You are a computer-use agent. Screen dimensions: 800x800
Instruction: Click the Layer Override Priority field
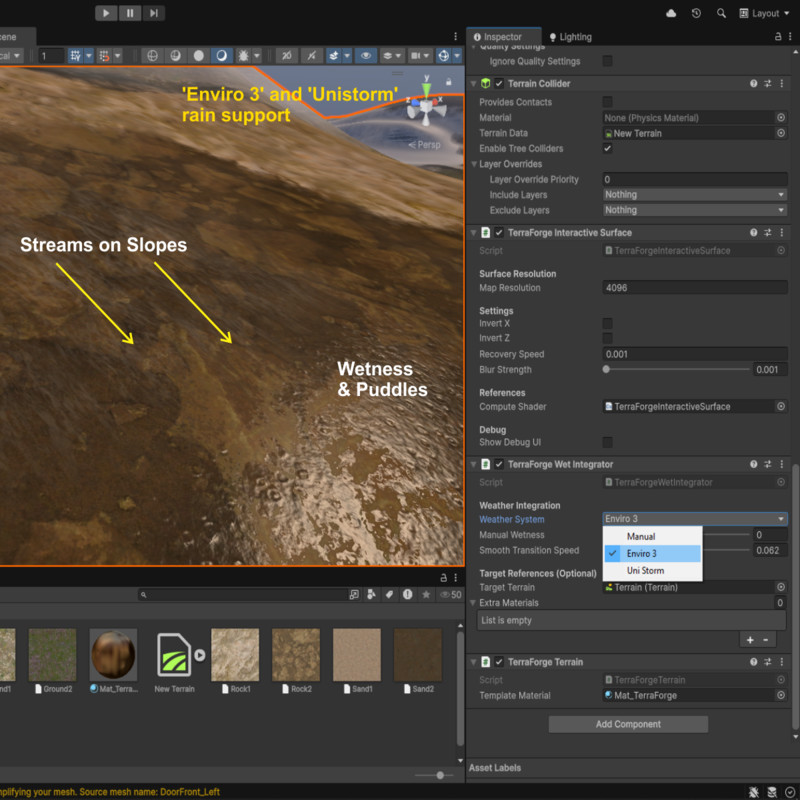[x=695, y=180]
